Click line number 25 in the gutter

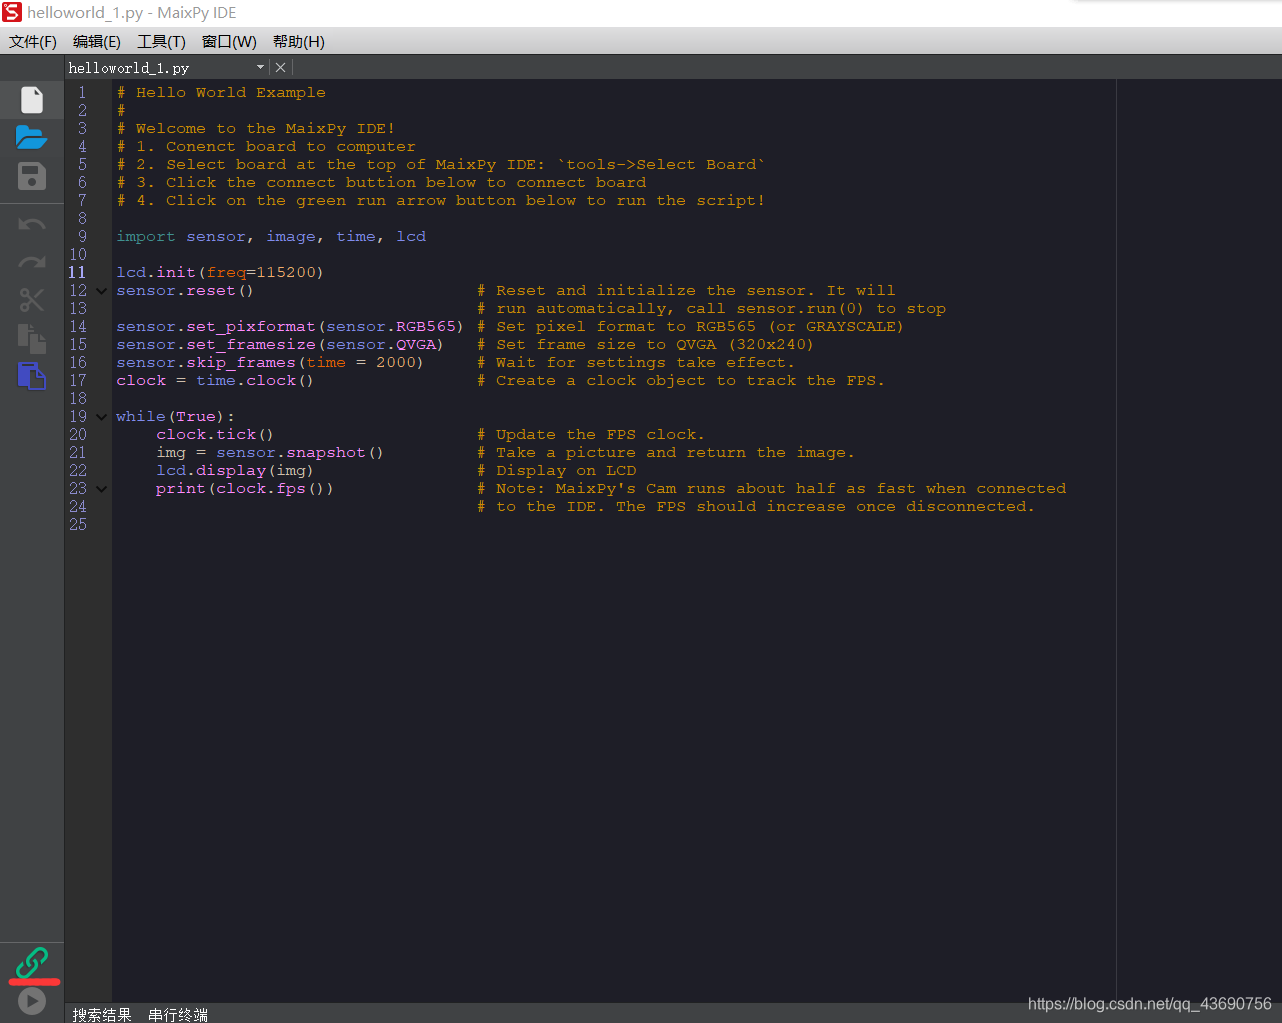coord(77,524)
